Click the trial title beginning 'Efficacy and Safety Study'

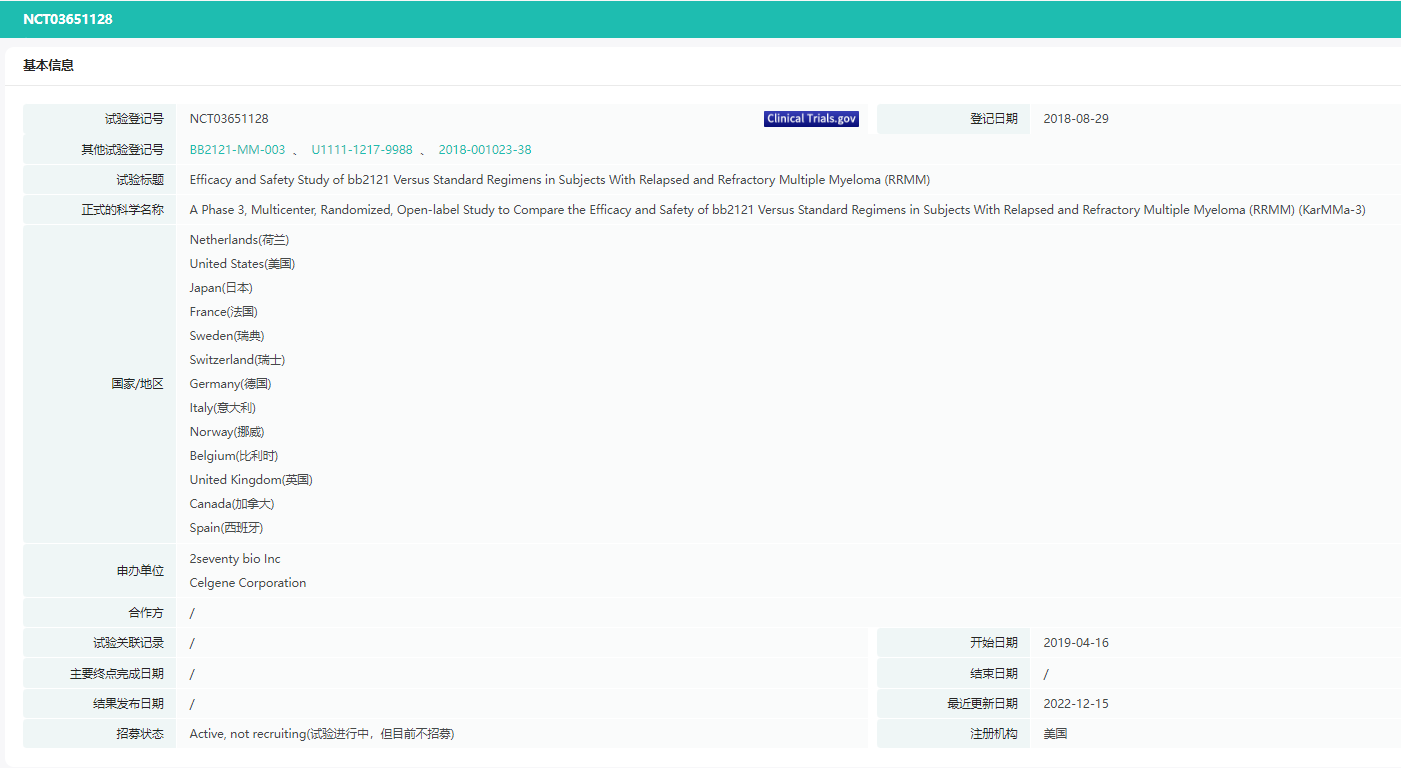pos(560,180)
